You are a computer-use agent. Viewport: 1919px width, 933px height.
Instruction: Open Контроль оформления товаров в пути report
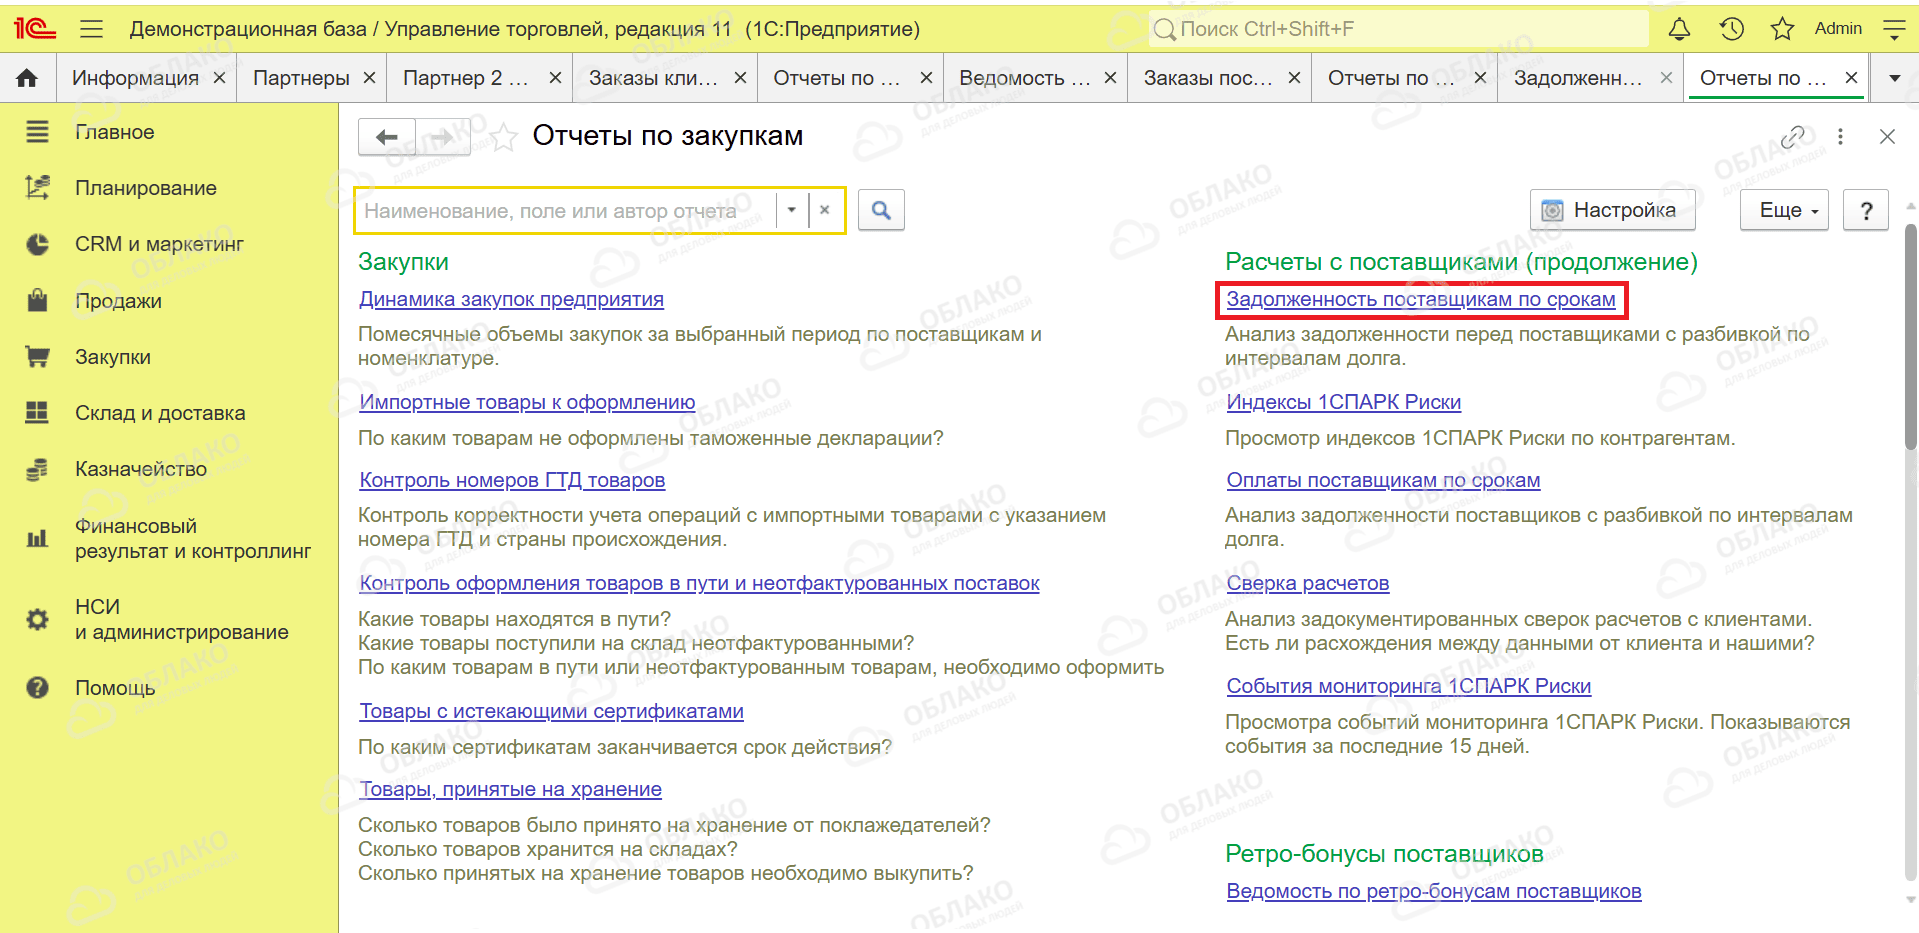699,583
